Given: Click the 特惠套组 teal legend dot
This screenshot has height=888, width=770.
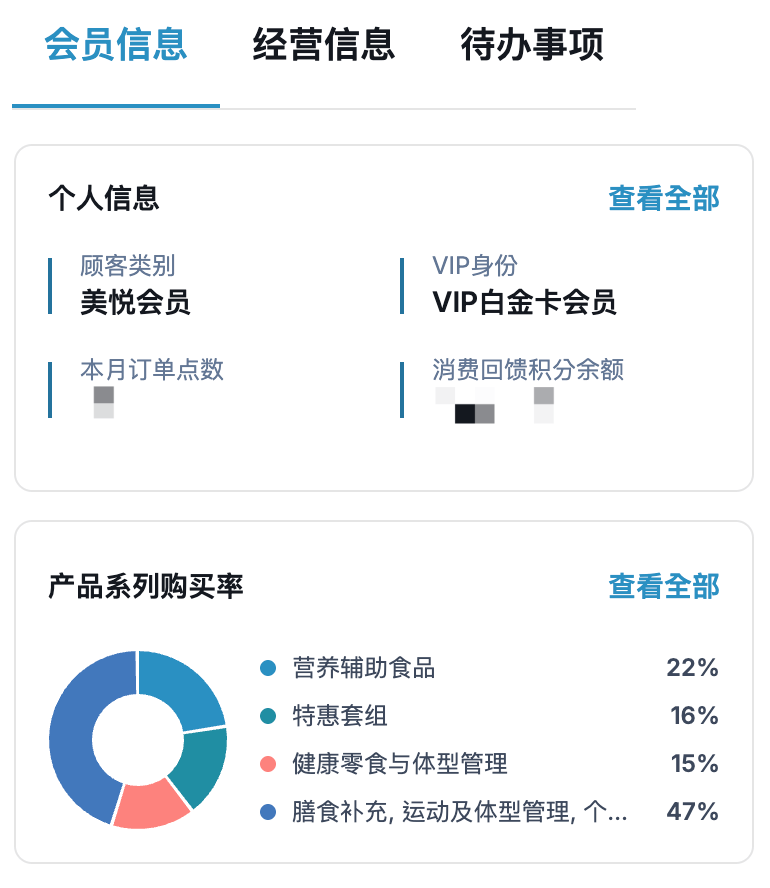Looking at the screenshot, I should 268,716.
